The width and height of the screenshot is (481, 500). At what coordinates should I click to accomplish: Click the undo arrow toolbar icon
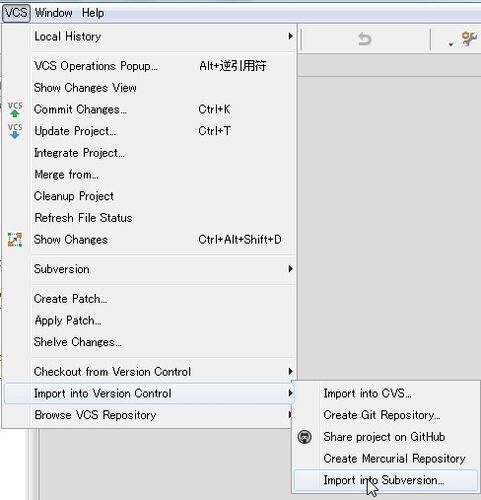click(x=365, y=39)
